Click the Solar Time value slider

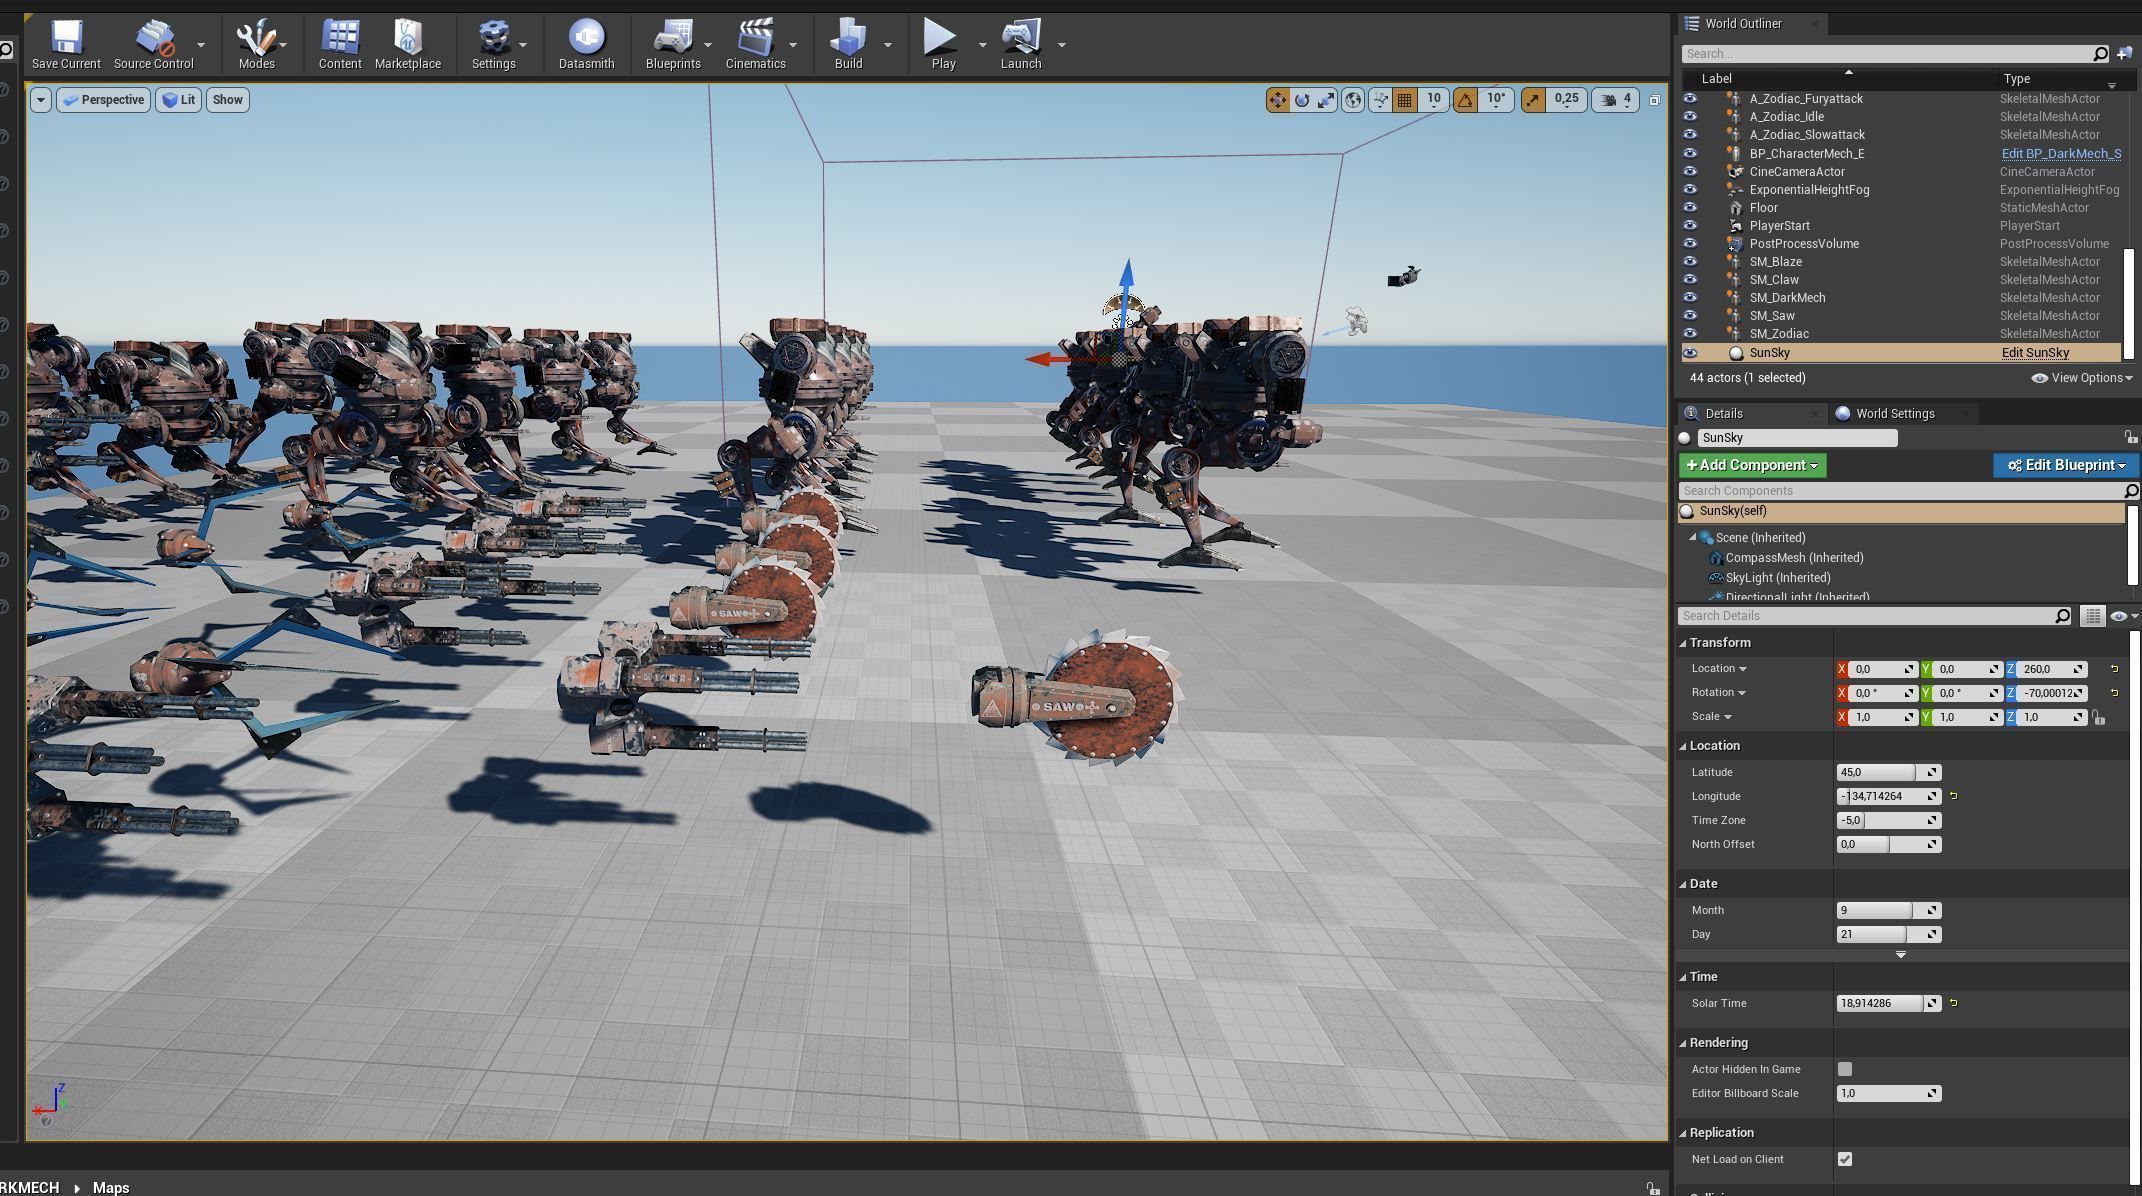coord(1879,1003)
